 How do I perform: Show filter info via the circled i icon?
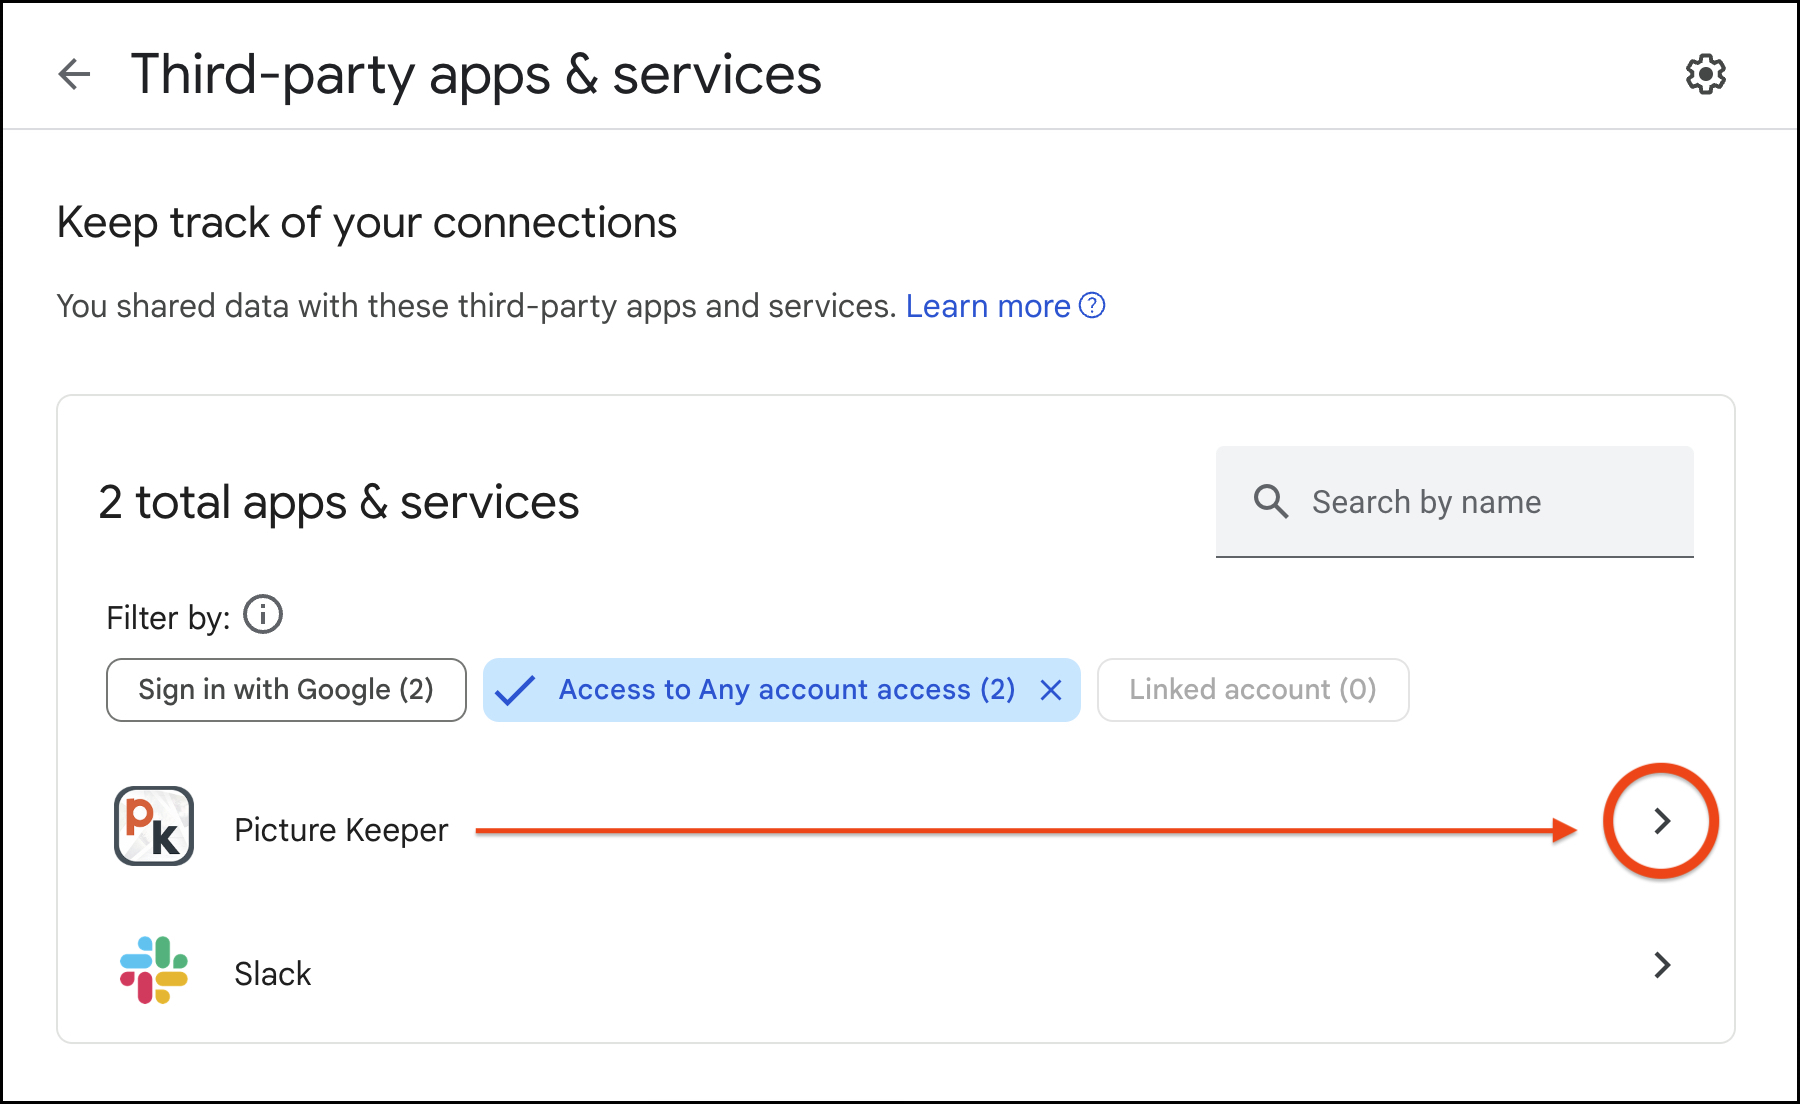click(x=263, y=615)
